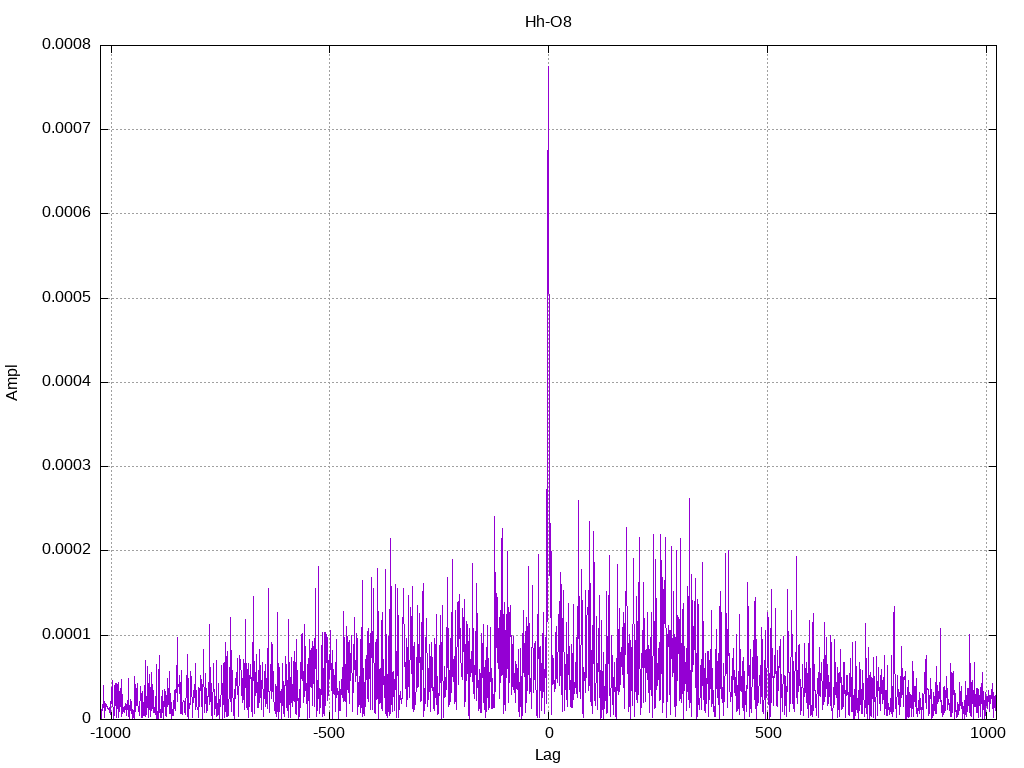
Task: Click the Y-axis tick 0.0005
Action: point(67,298)
